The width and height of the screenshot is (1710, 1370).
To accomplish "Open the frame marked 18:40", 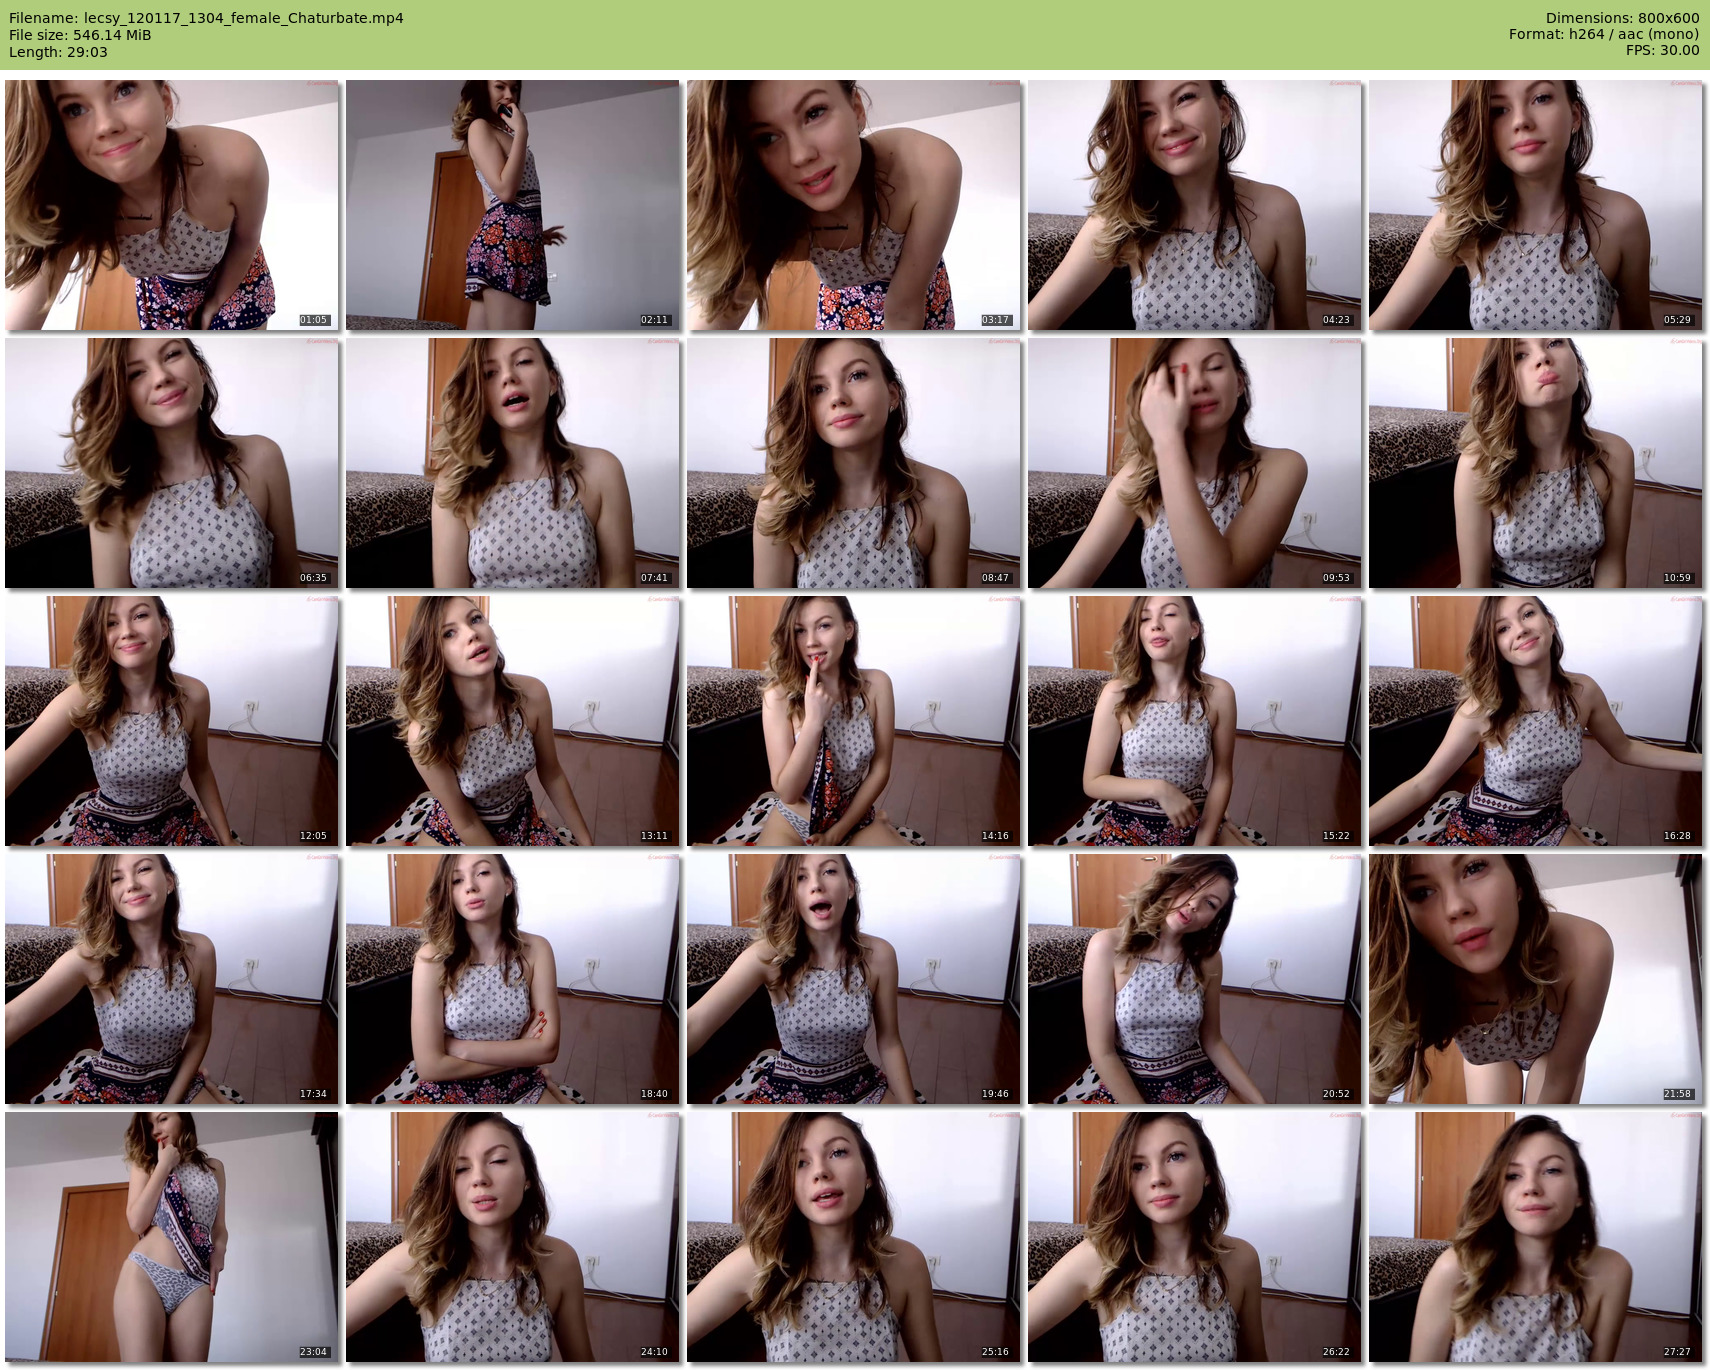I will 512,979.
